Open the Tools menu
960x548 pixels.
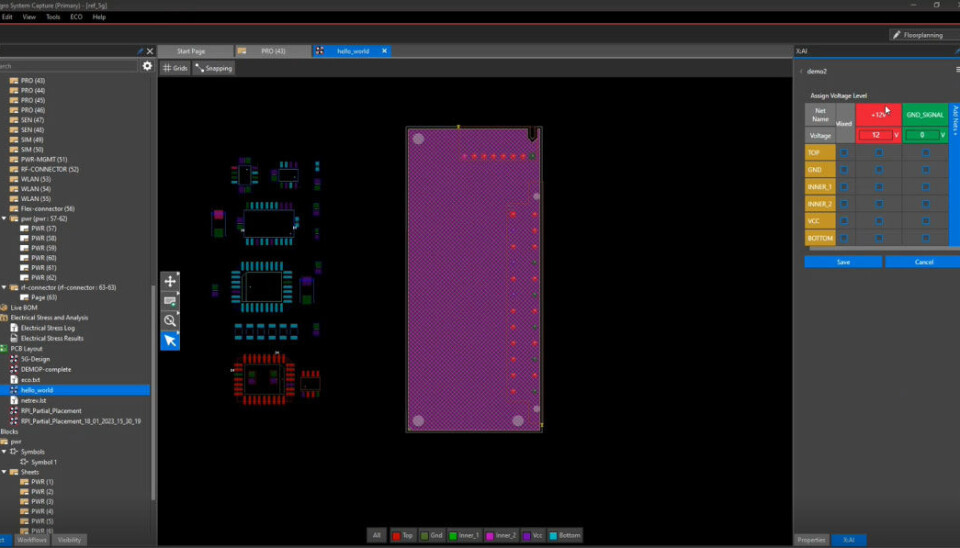click(x=53, y=17)
